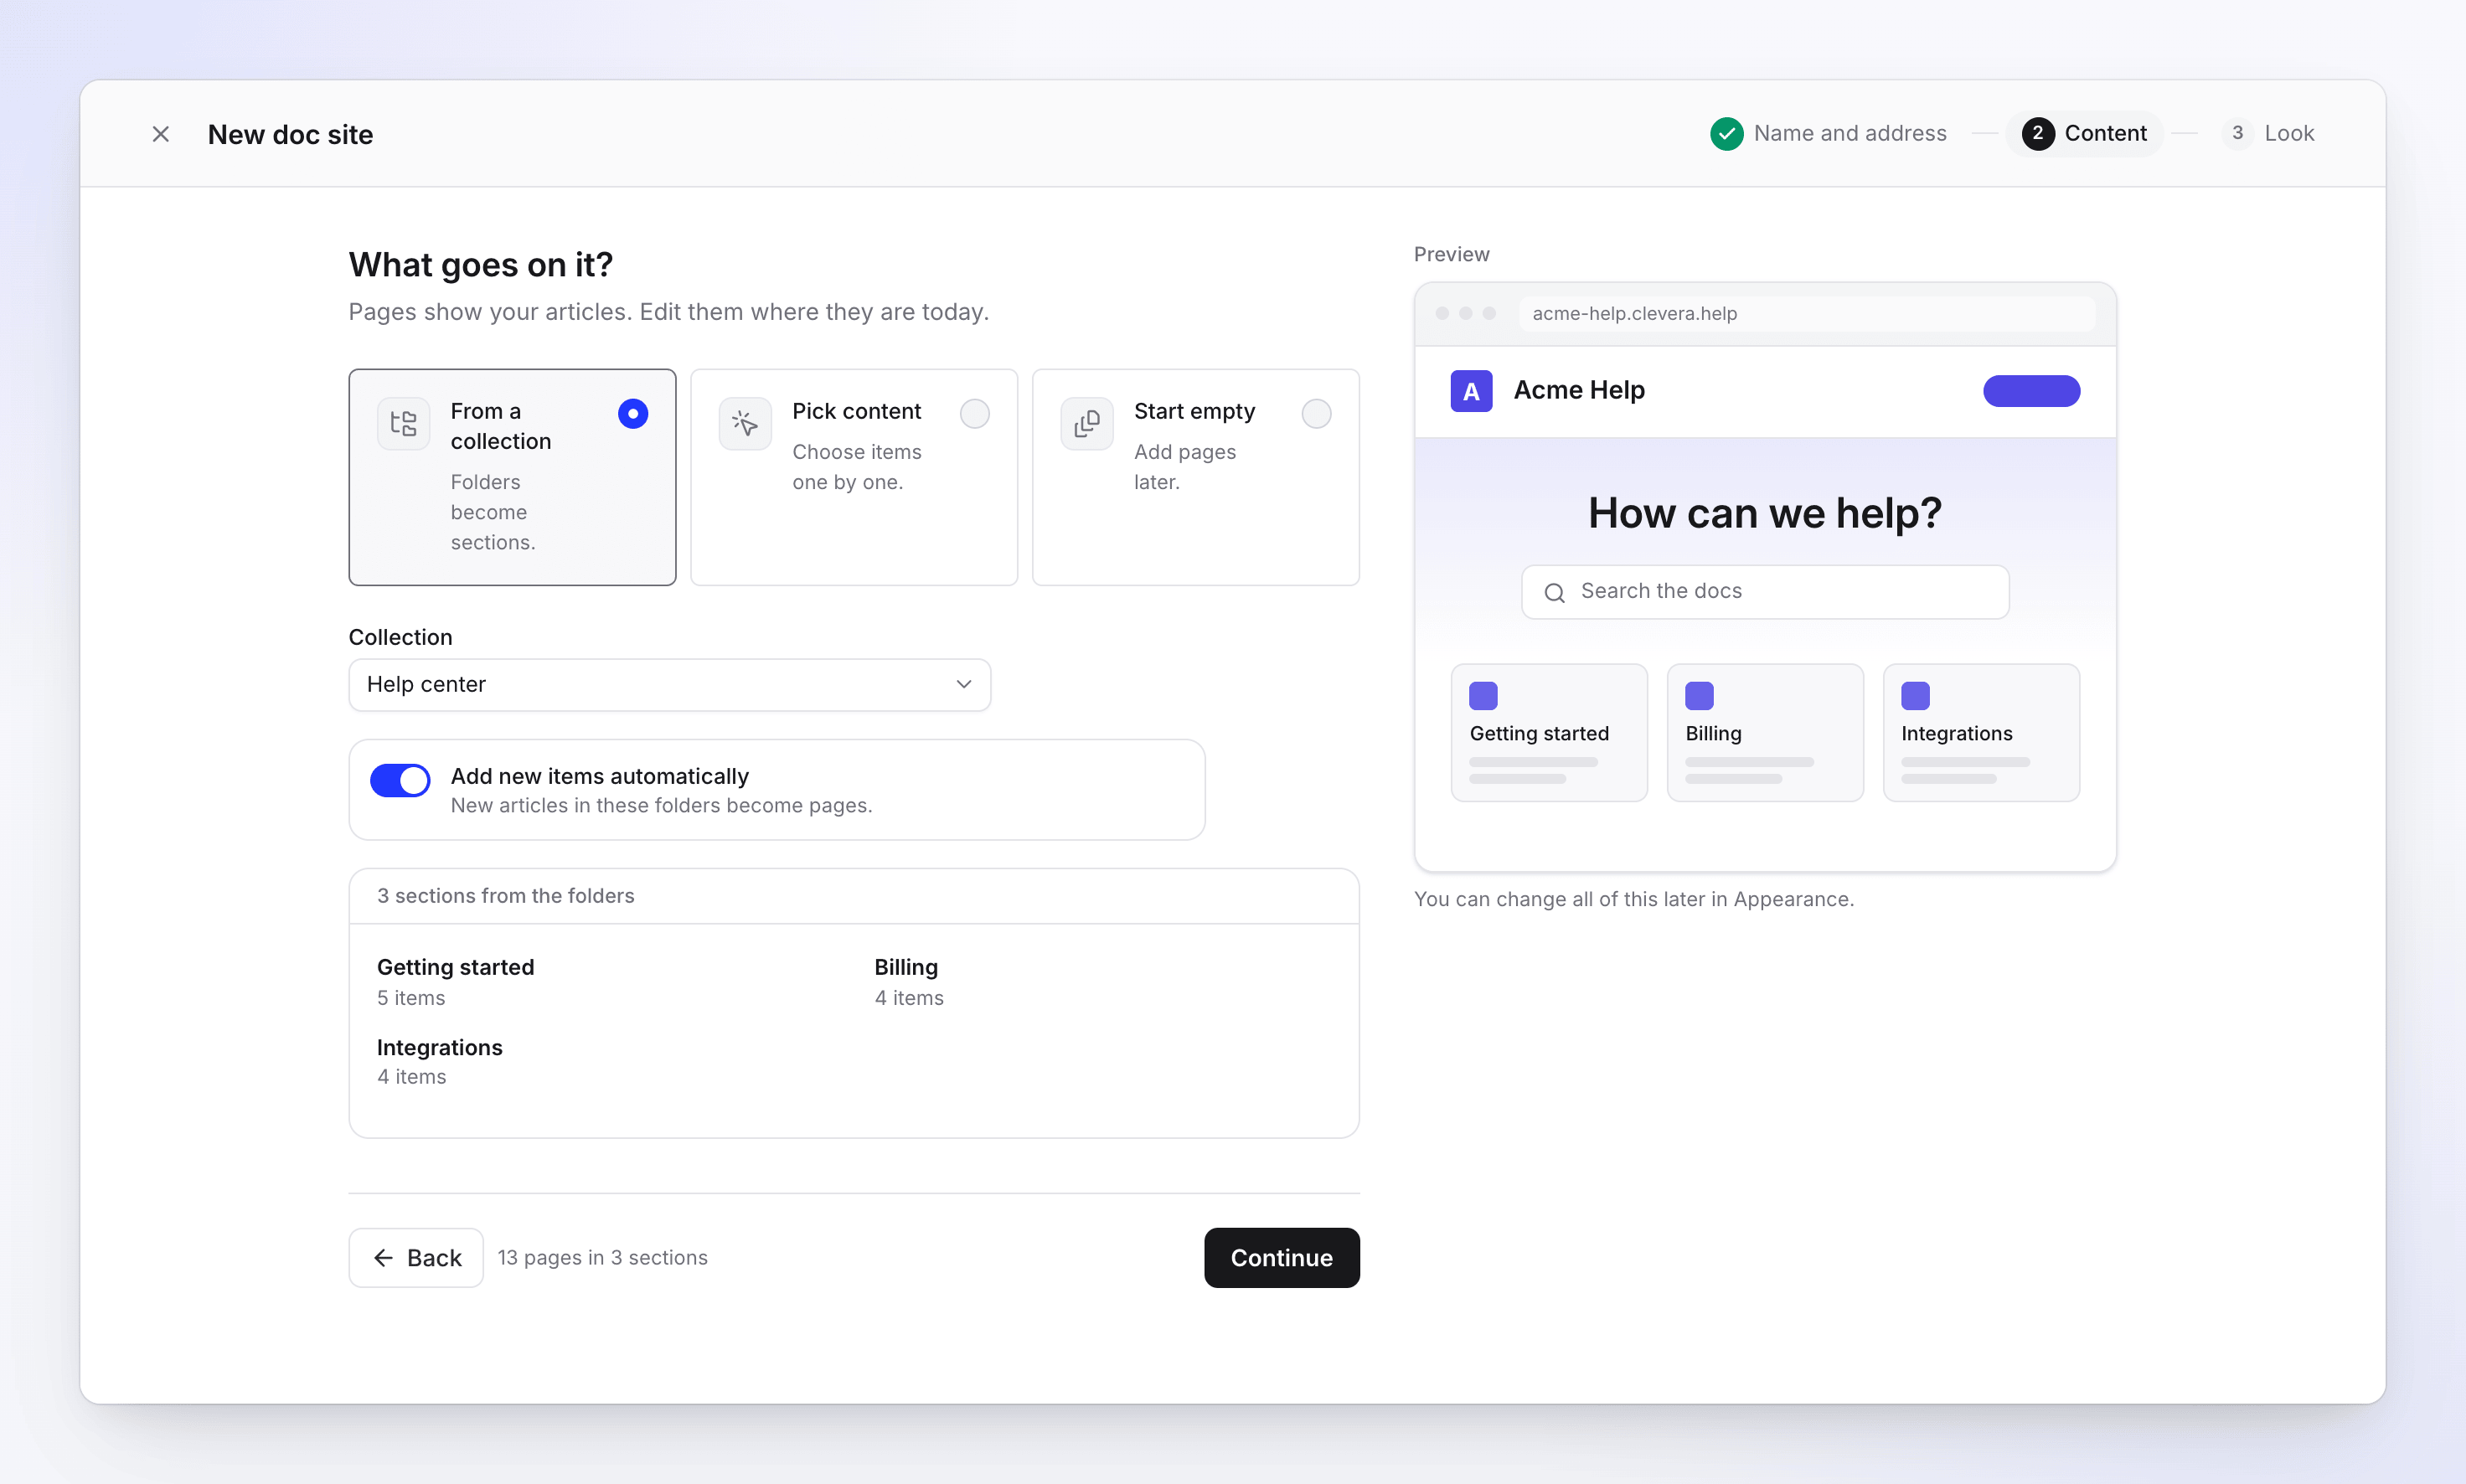Click the purple square on the Getting started card

pos(1483,695)
